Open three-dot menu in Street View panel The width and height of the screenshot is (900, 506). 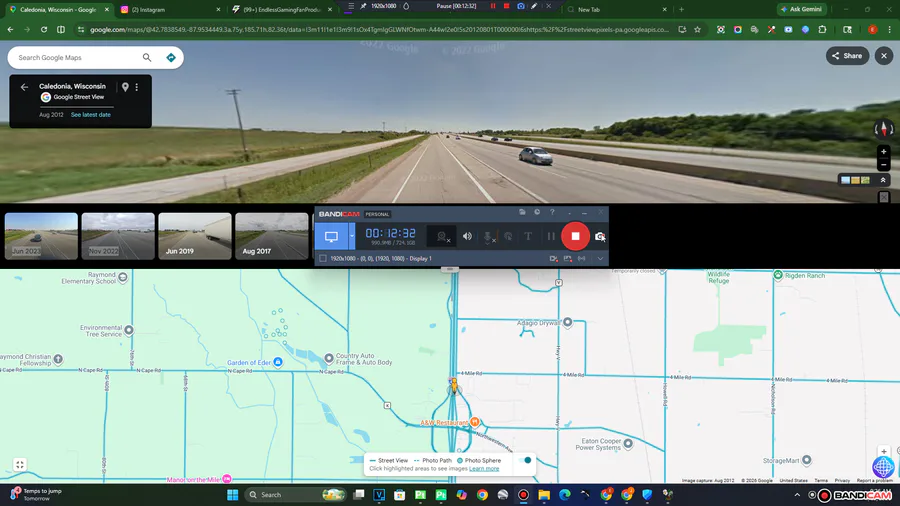click(137, 87)
